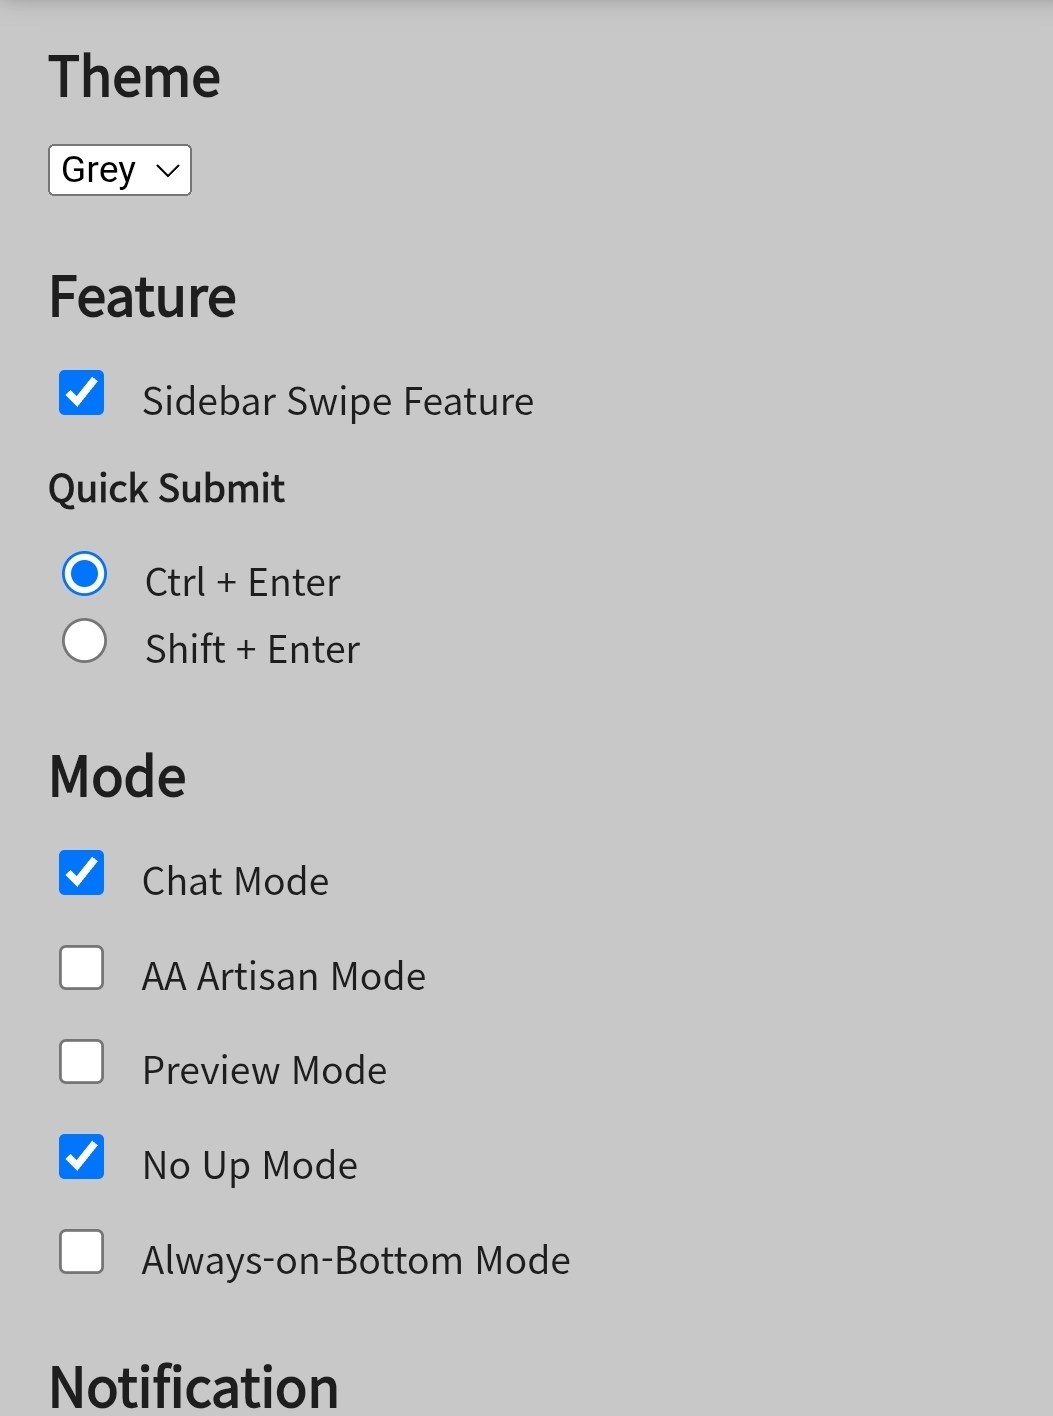Screen dimensions: 1053x1416
Task: Click the Quick Submit subheading
Action: tap(167, 489)
